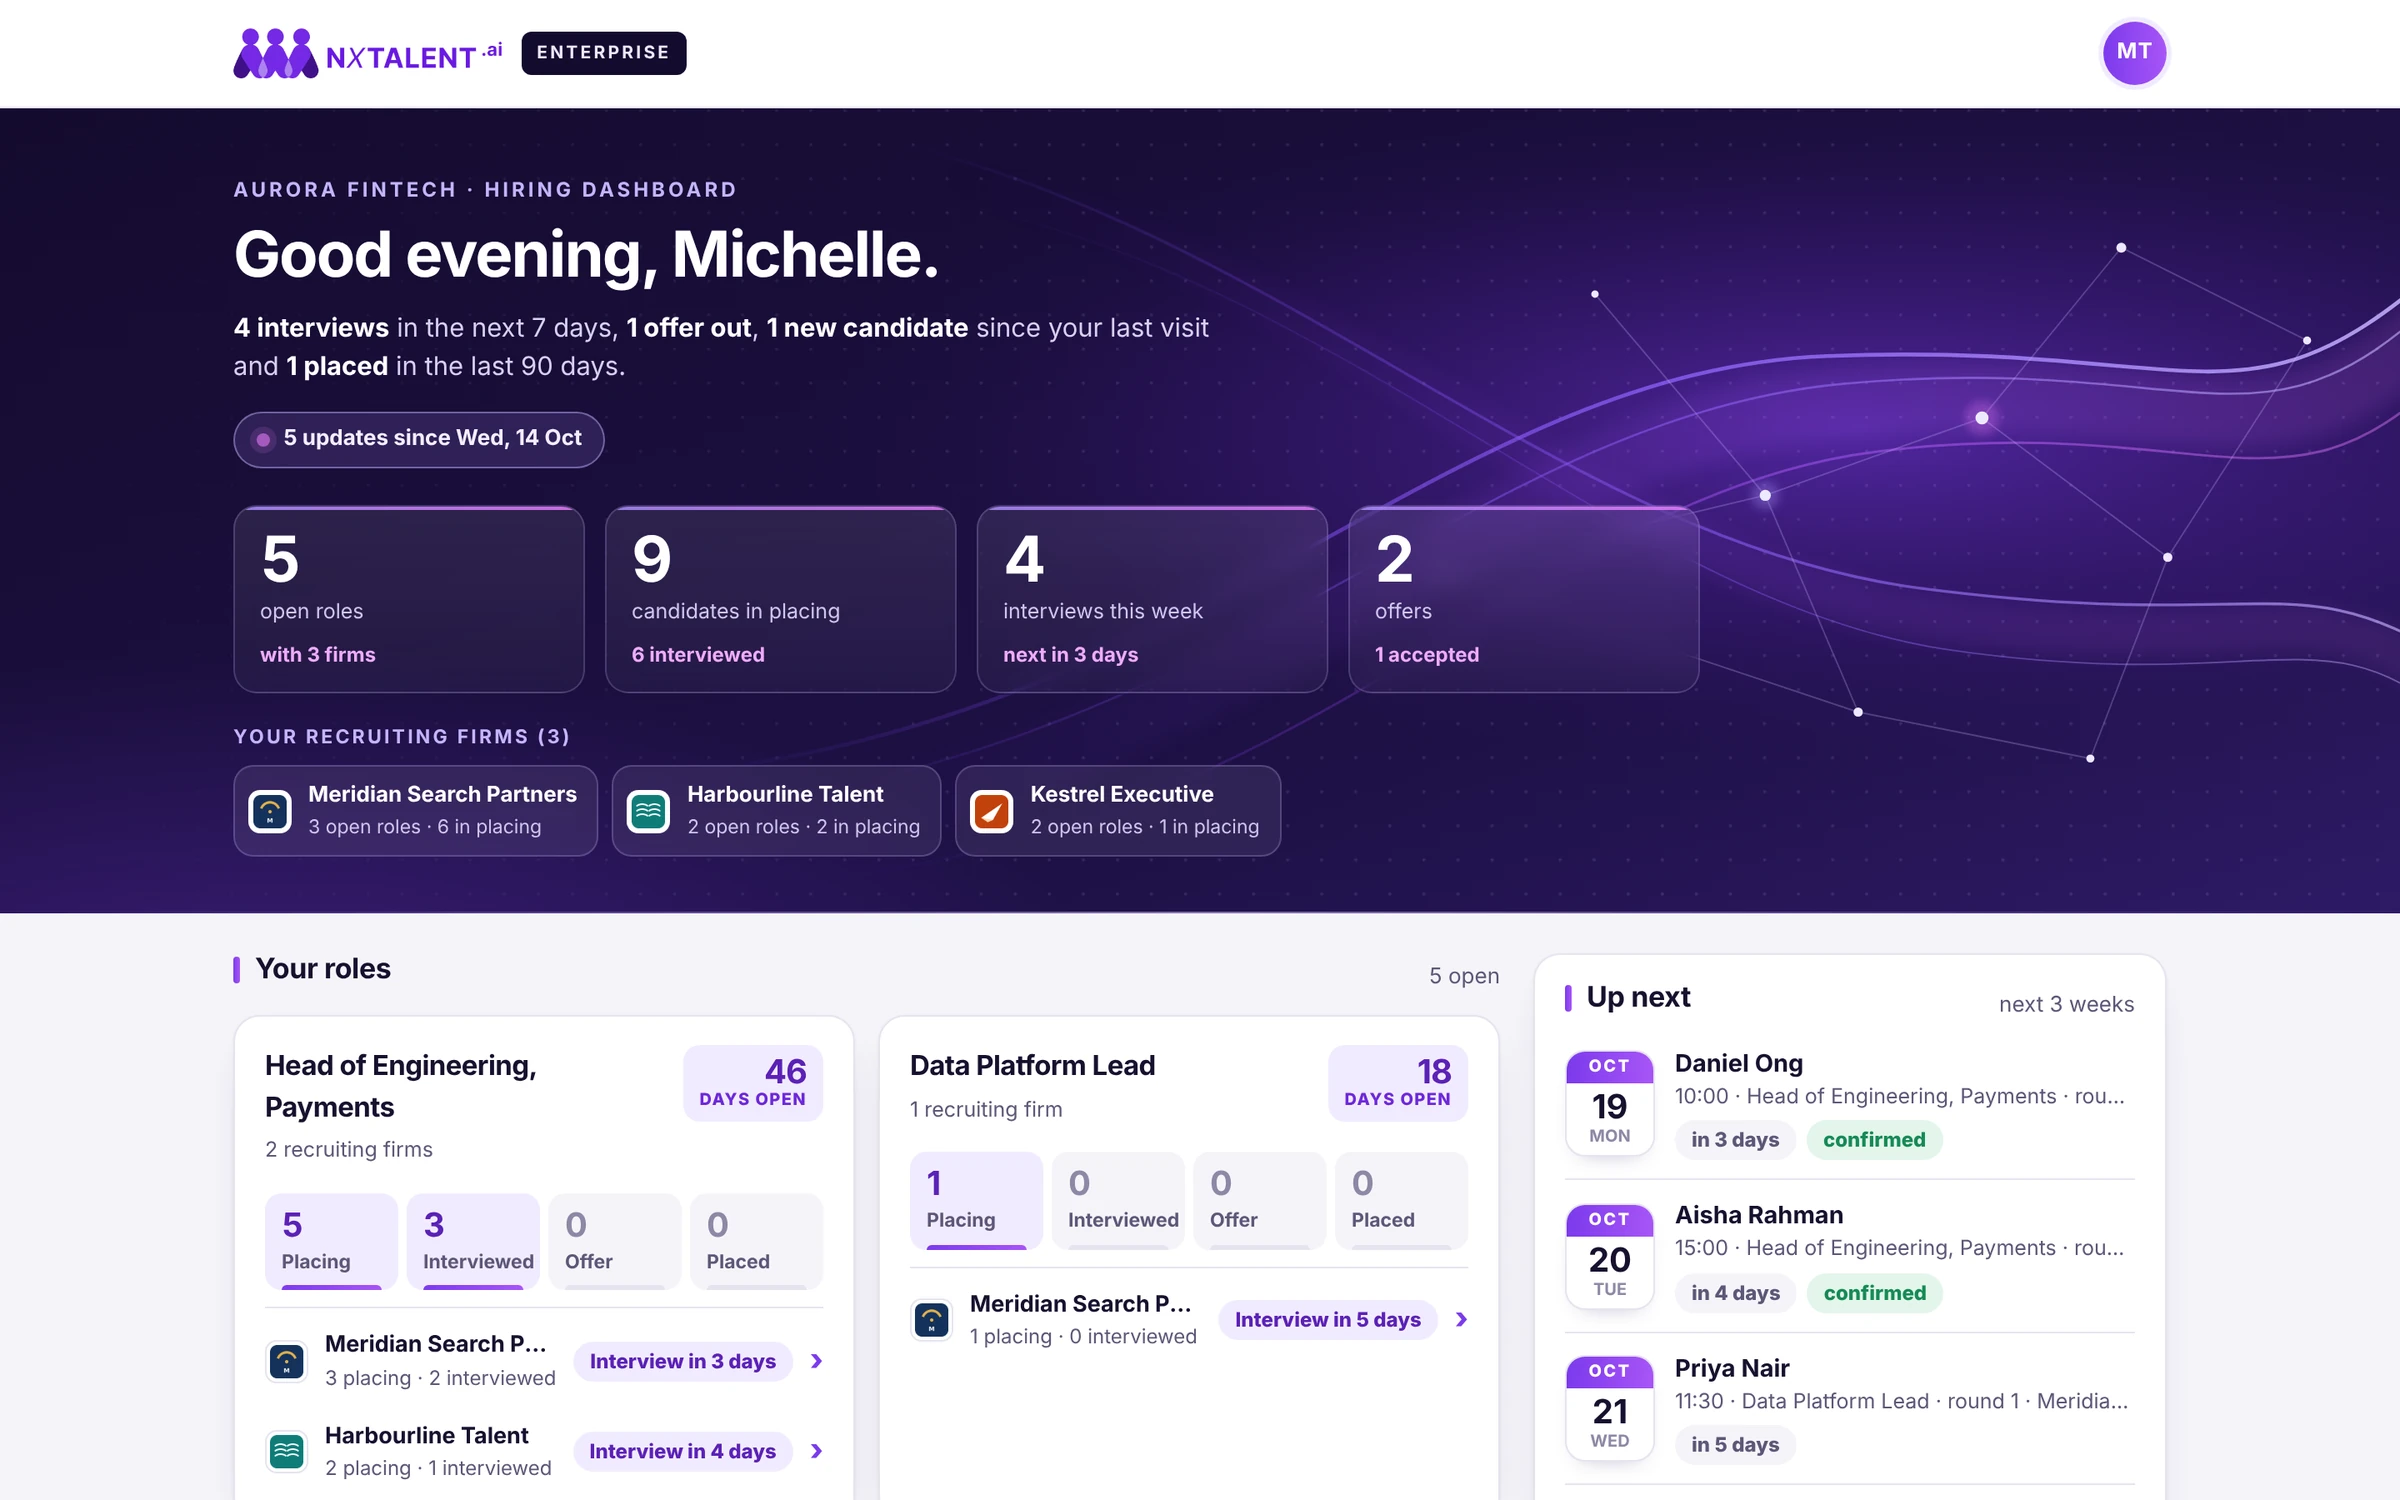Click 'in 3 days' tag
The width and height of the screenshot is (2400, 1500).
(x=1735, y=1140)
